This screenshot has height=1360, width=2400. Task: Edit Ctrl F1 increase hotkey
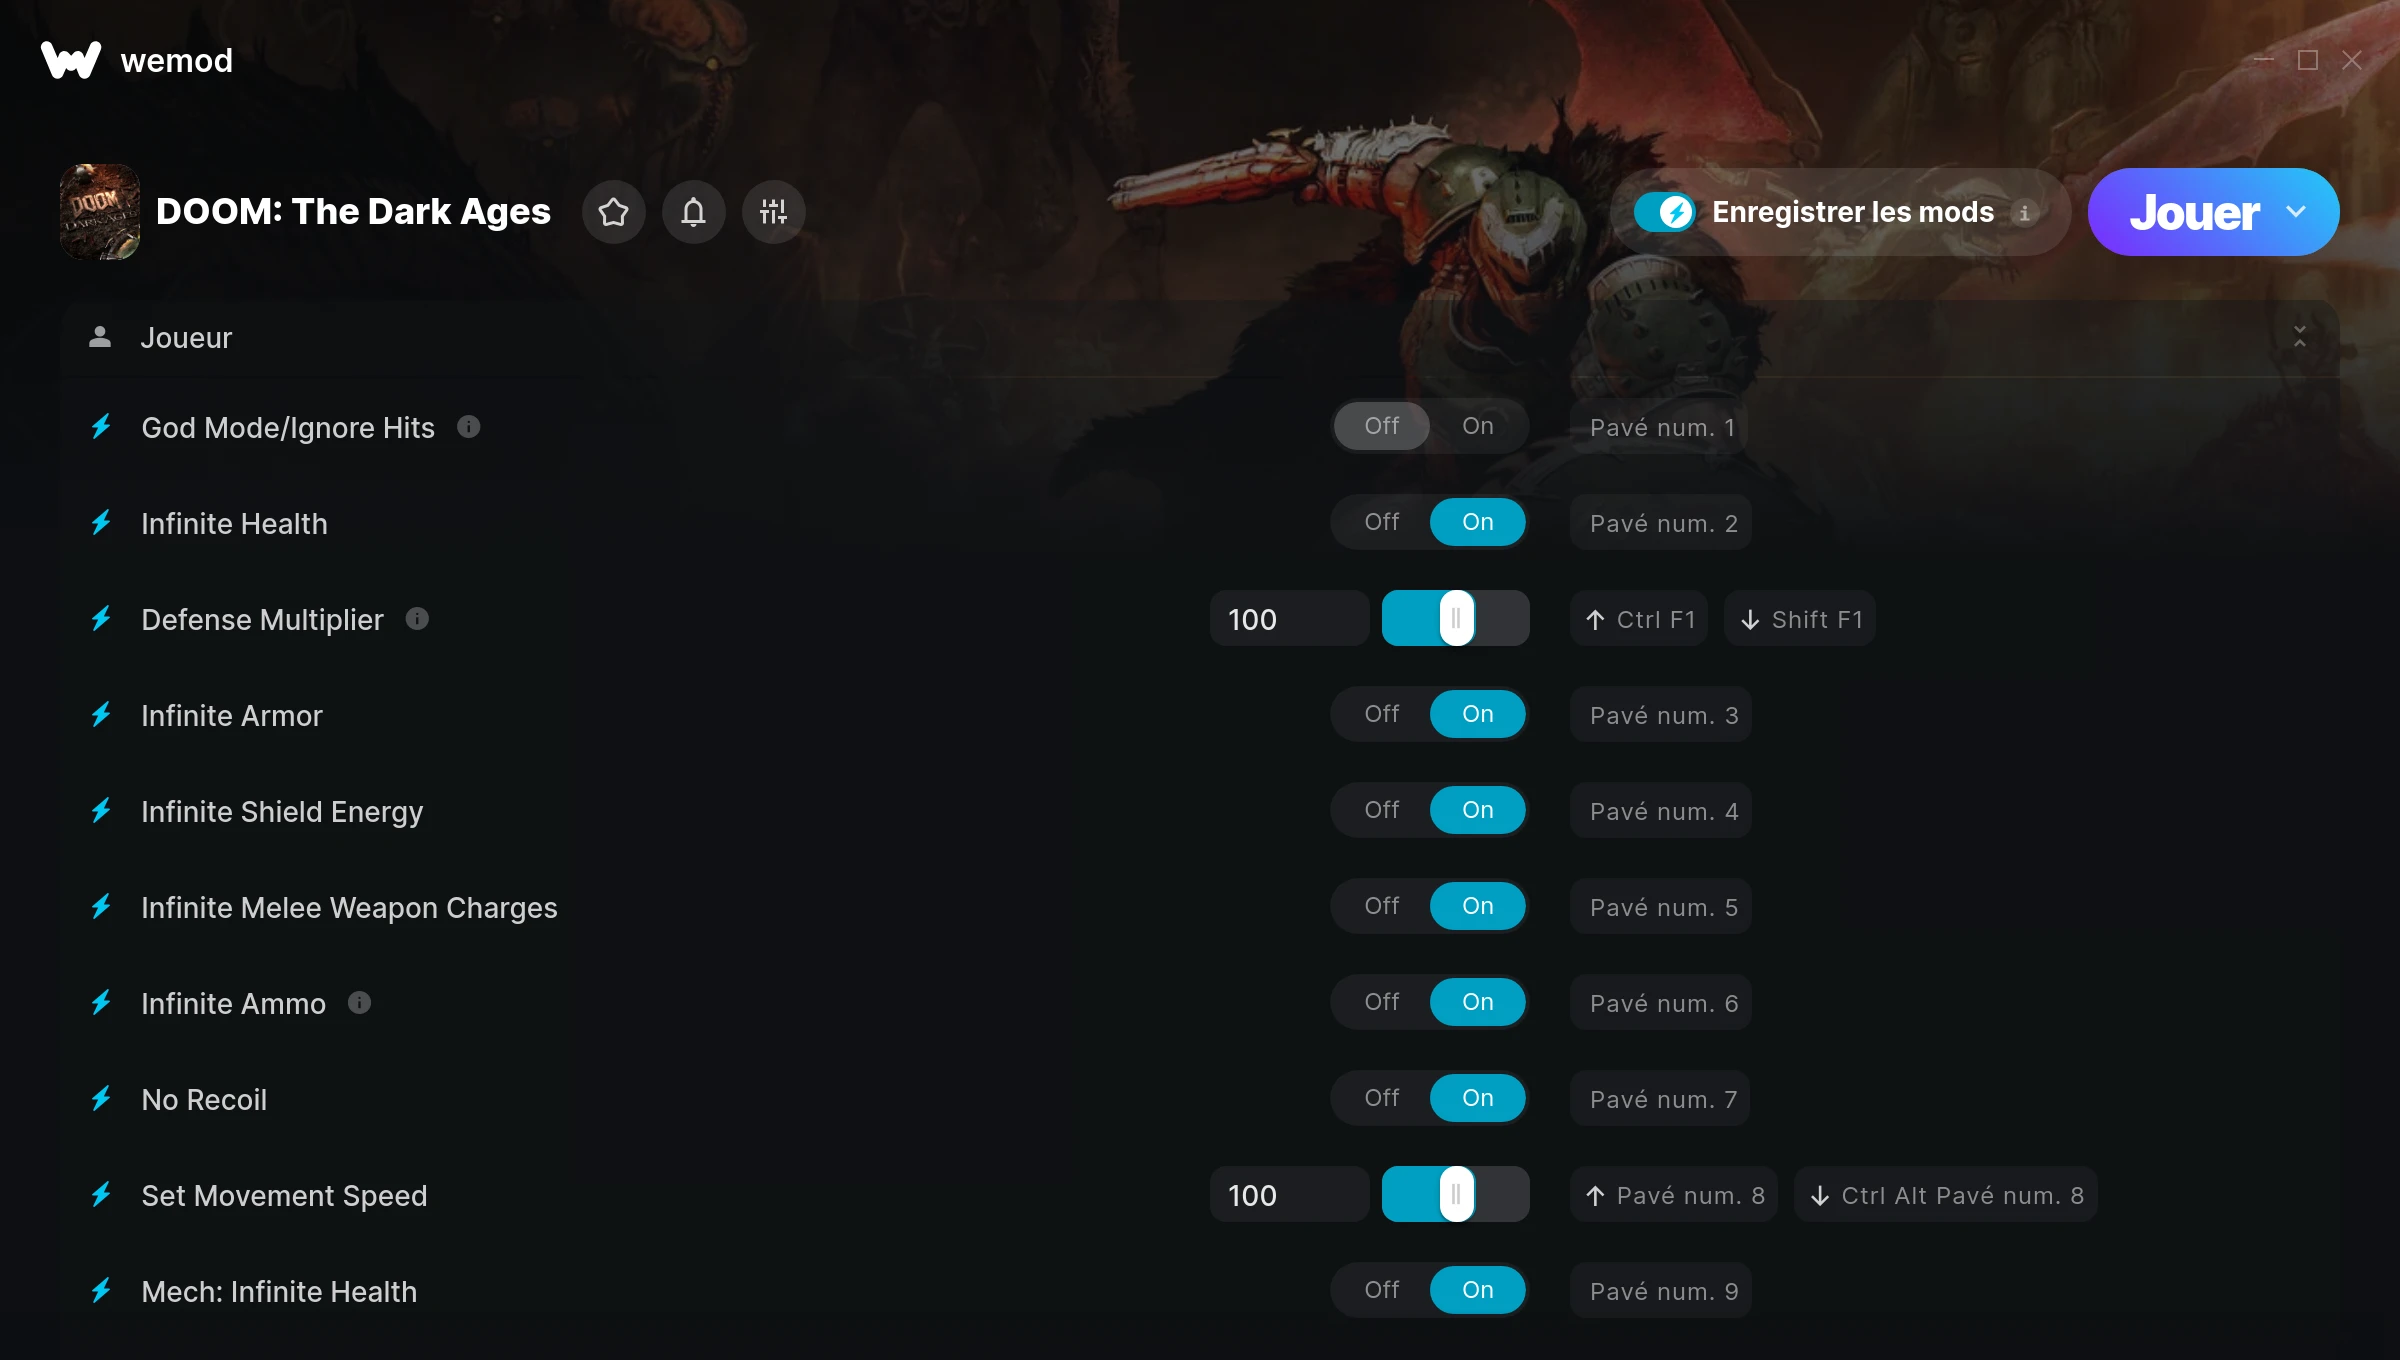point(1639,619)
